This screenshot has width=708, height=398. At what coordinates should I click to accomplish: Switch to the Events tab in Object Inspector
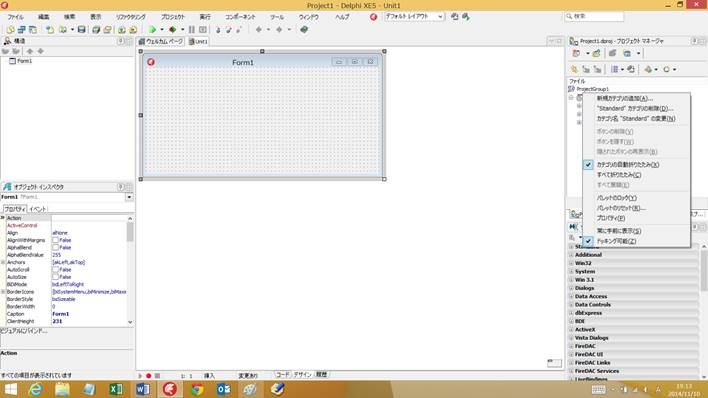pos(37,209)
